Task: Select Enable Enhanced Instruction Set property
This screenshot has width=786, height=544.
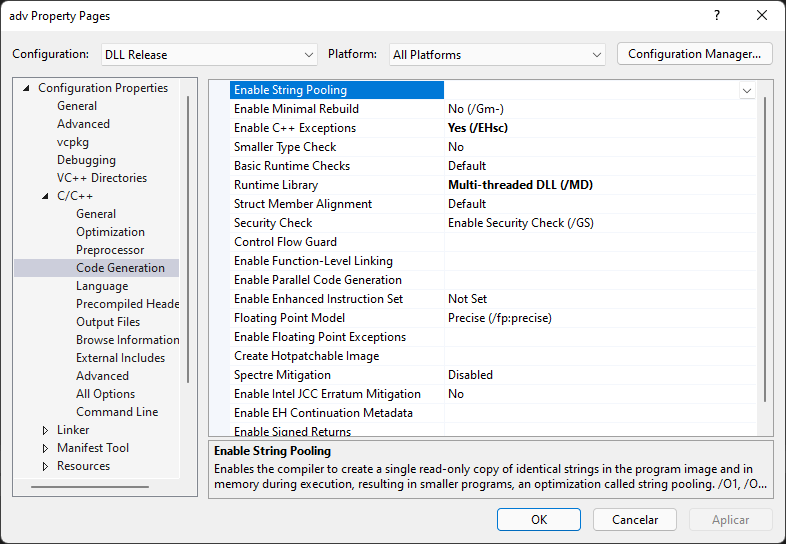Action: (318, 299)
